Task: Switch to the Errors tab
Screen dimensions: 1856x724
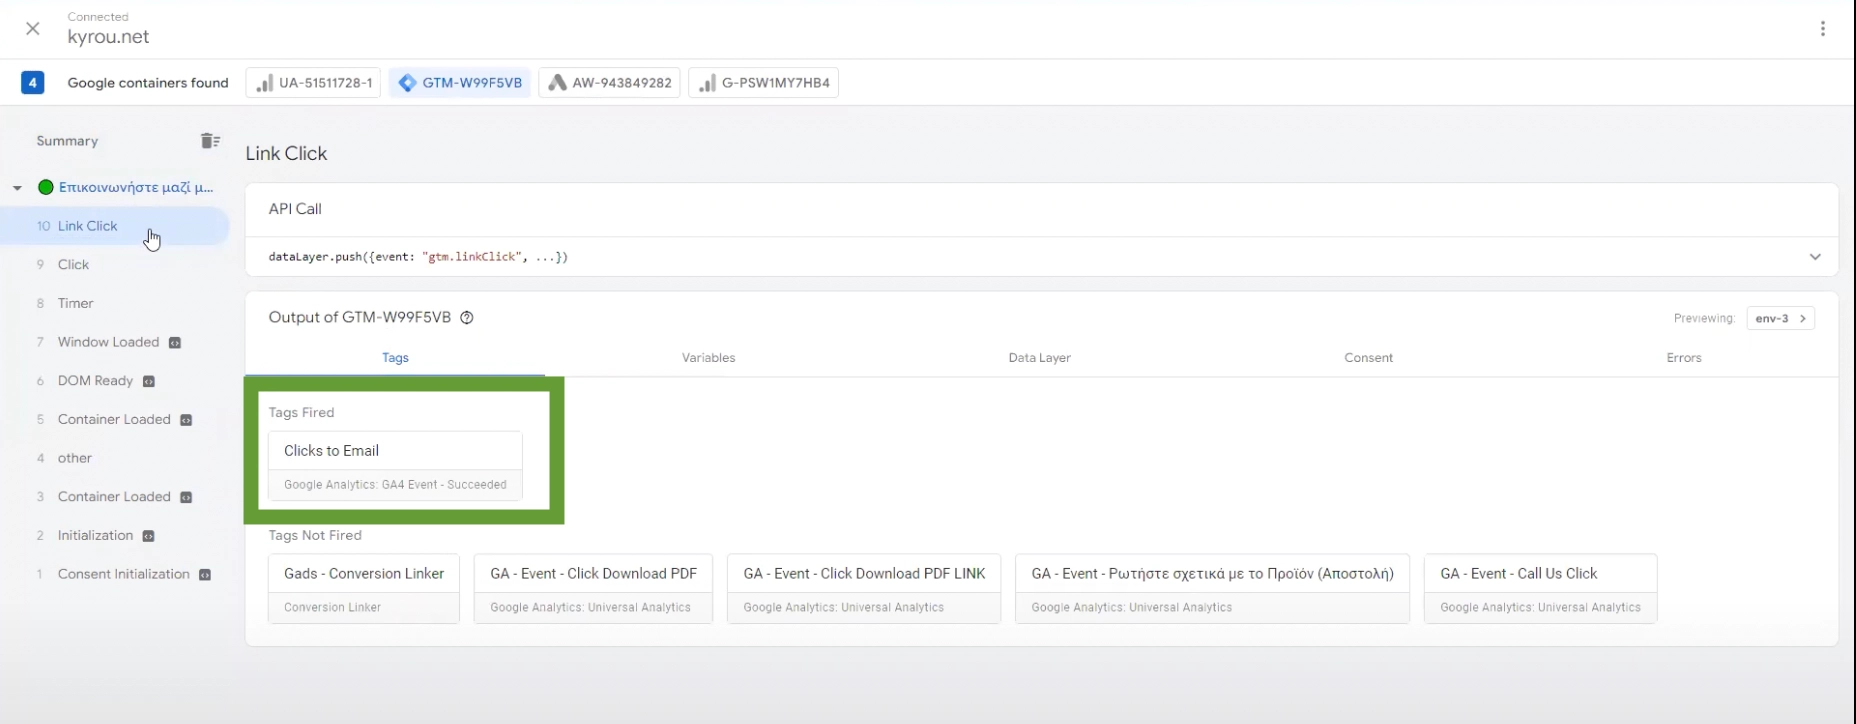Action: (x=1684, y=358)
